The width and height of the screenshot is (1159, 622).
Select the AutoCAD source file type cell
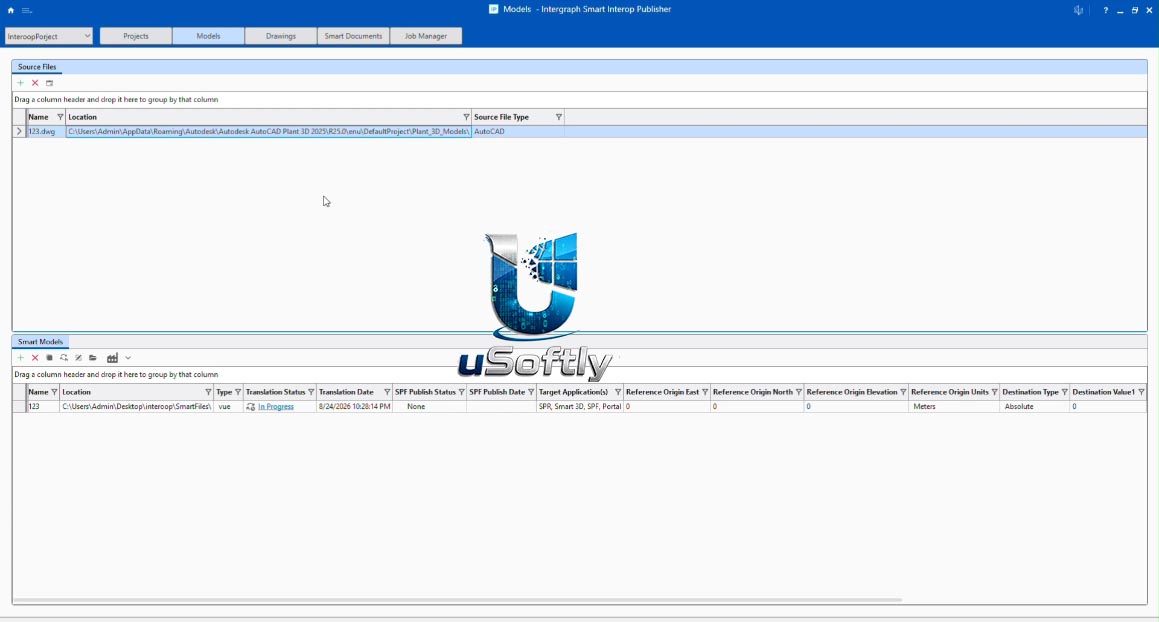click(x=517, y=132)
